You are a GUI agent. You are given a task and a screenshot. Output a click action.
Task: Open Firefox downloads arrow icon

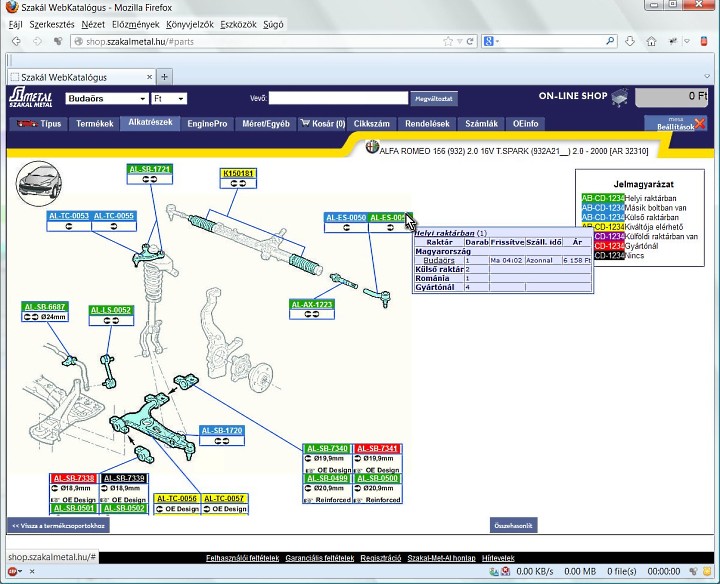[x=630, y=41]
